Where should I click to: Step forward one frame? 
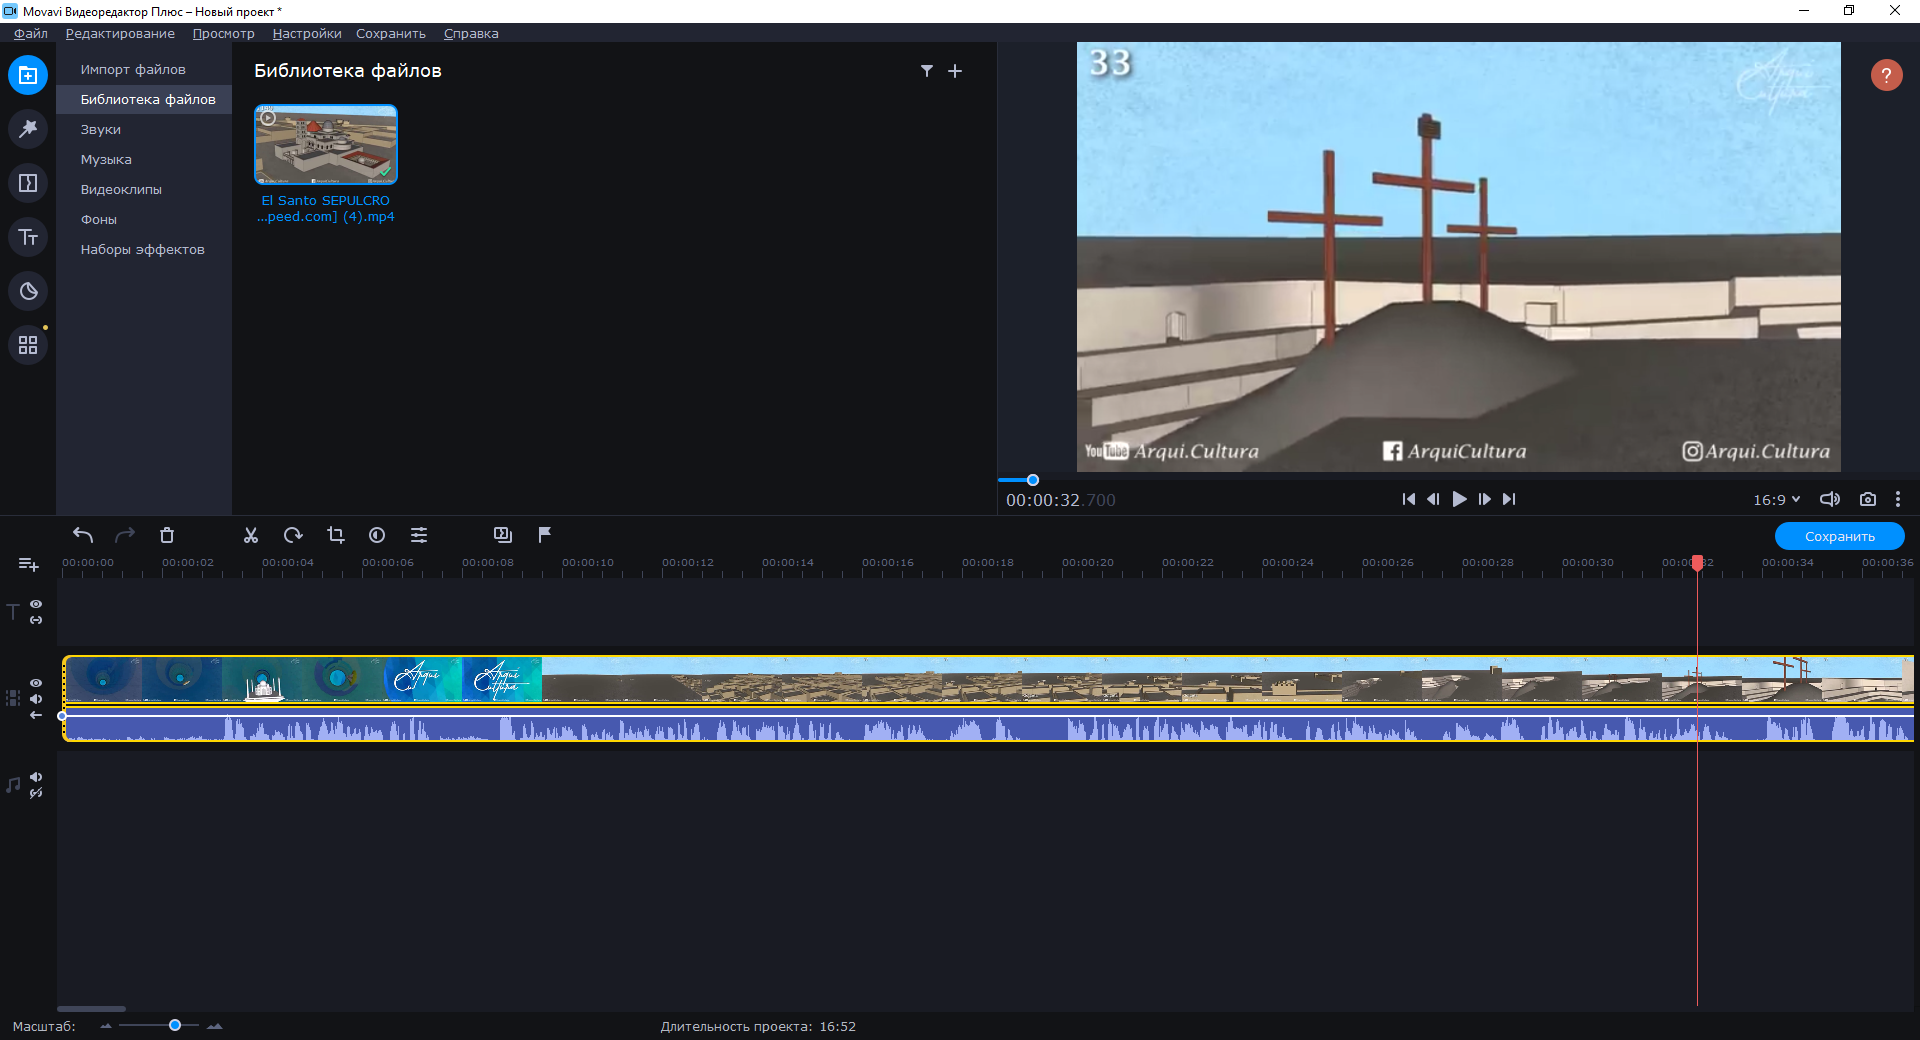click(1485, 499)
